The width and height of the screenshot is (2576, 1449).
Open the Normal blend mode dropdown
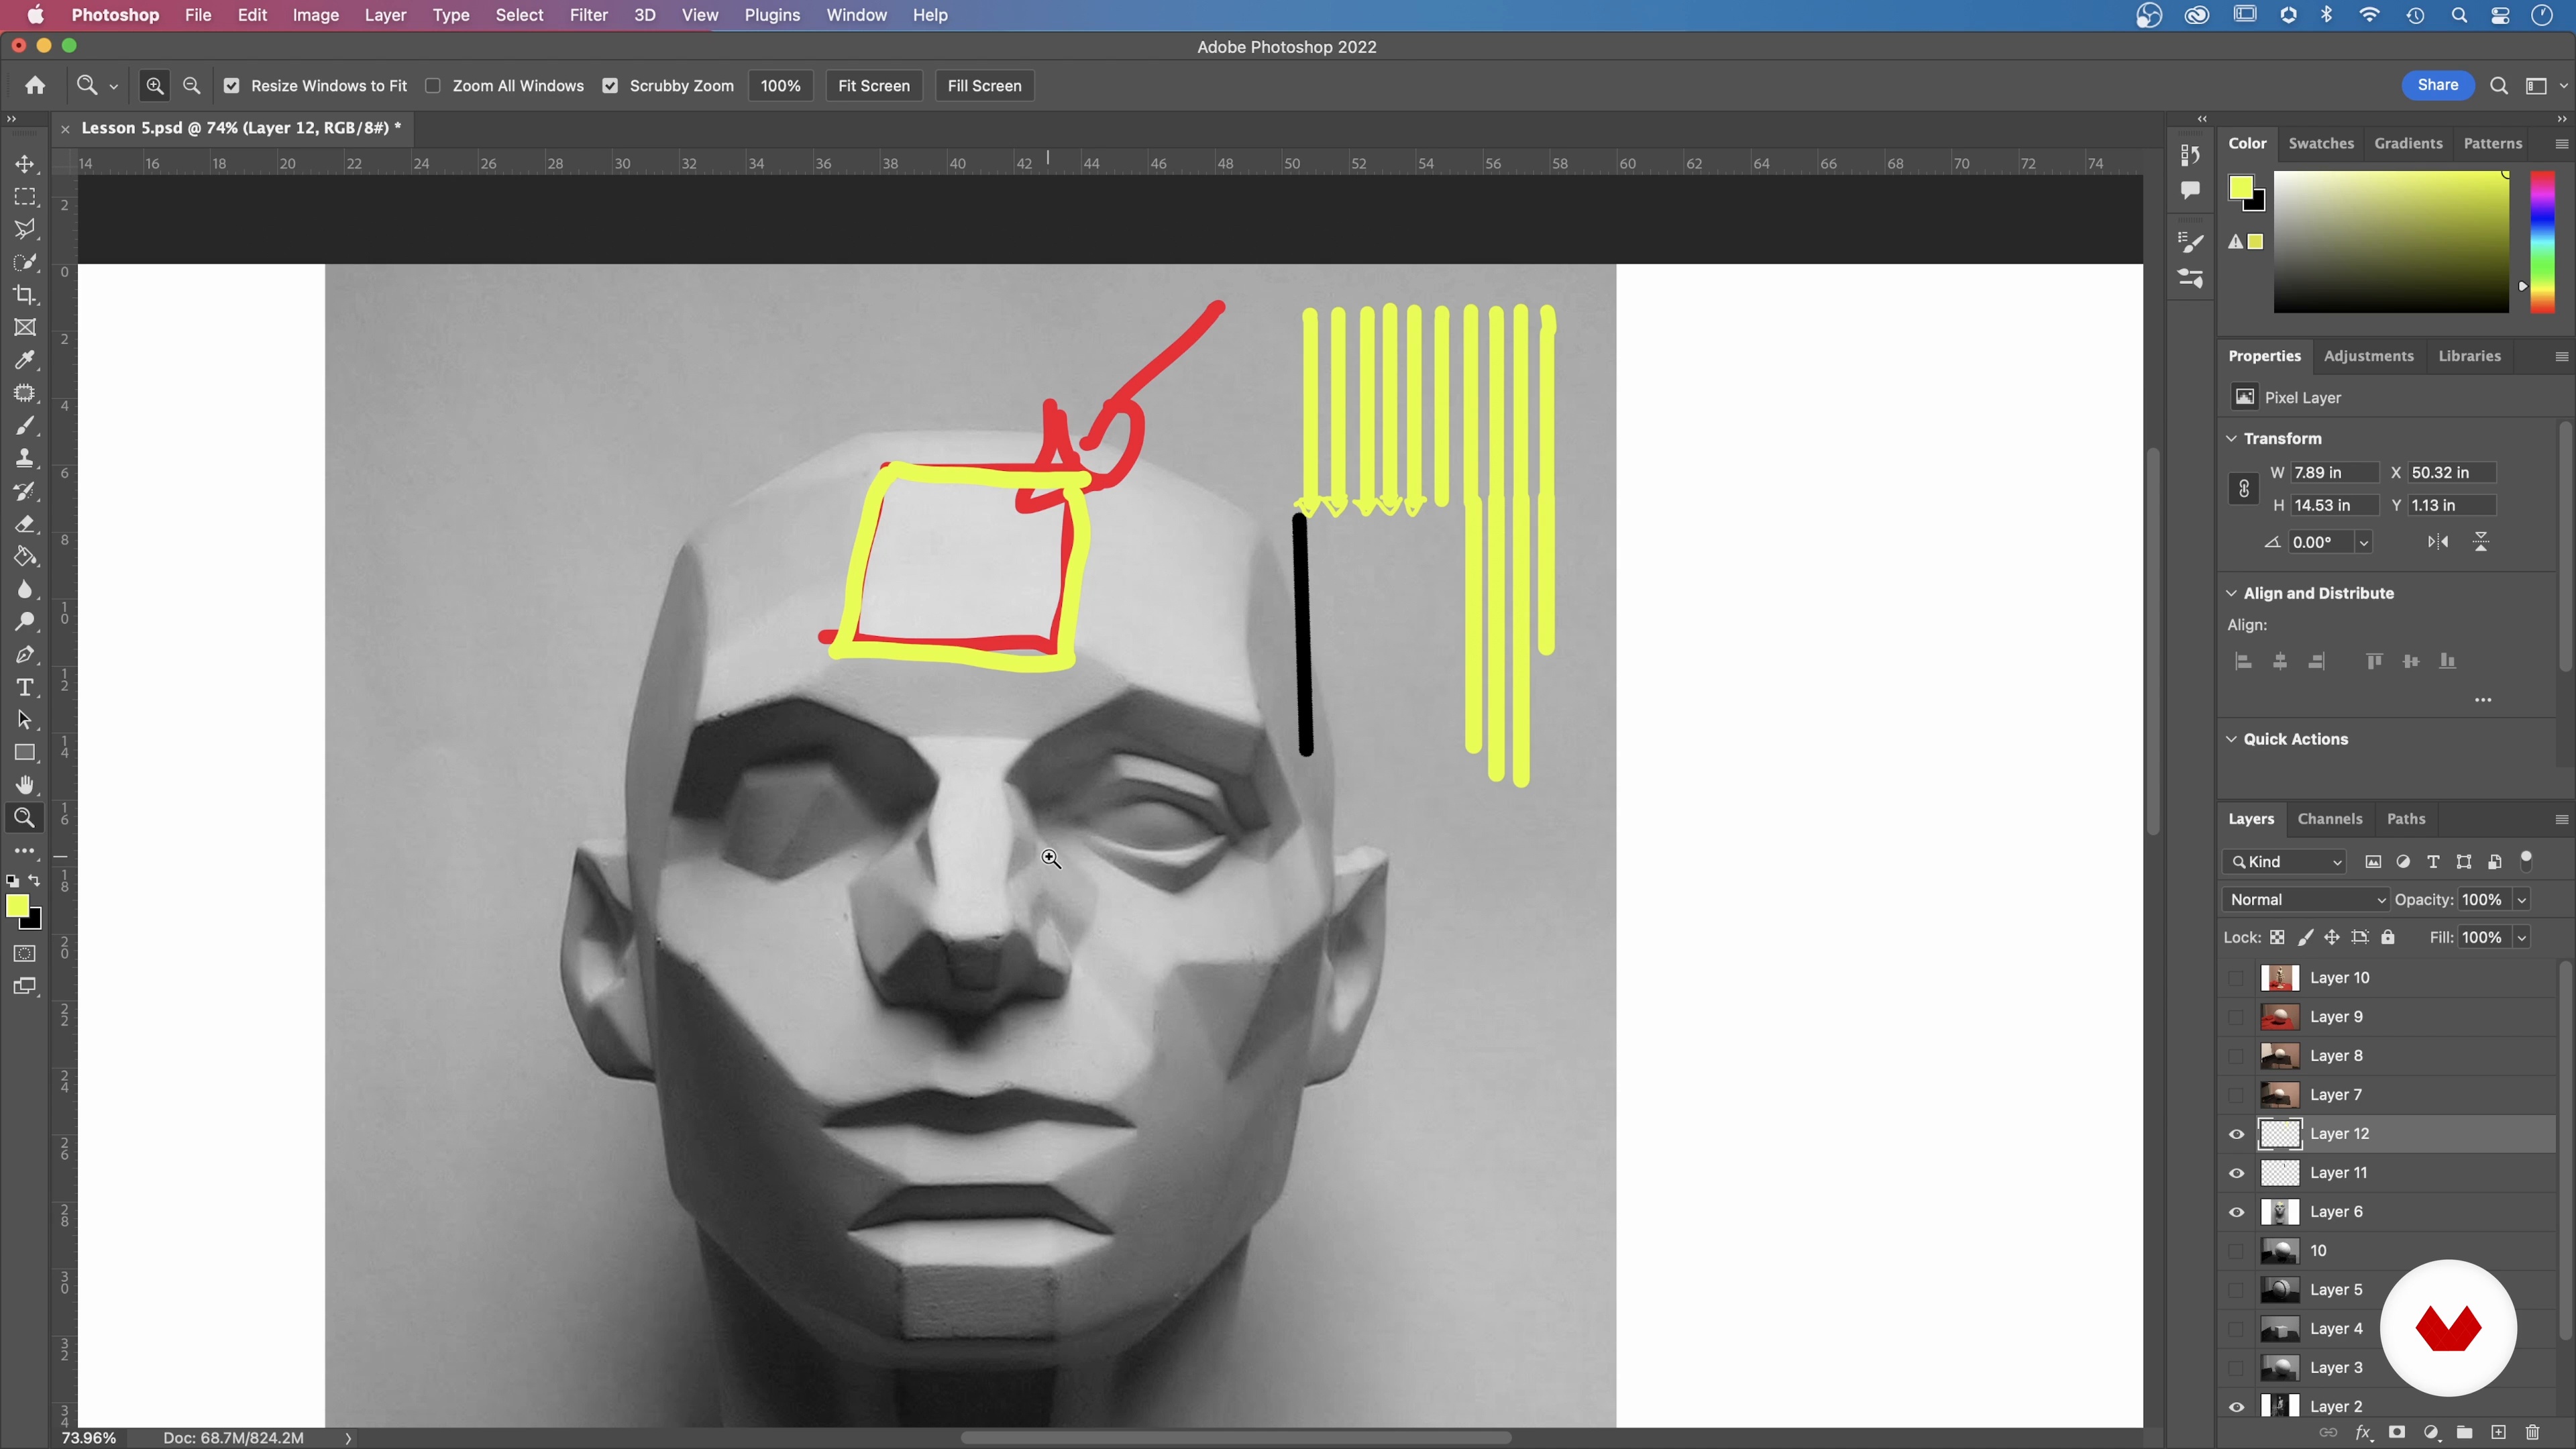2304,900
